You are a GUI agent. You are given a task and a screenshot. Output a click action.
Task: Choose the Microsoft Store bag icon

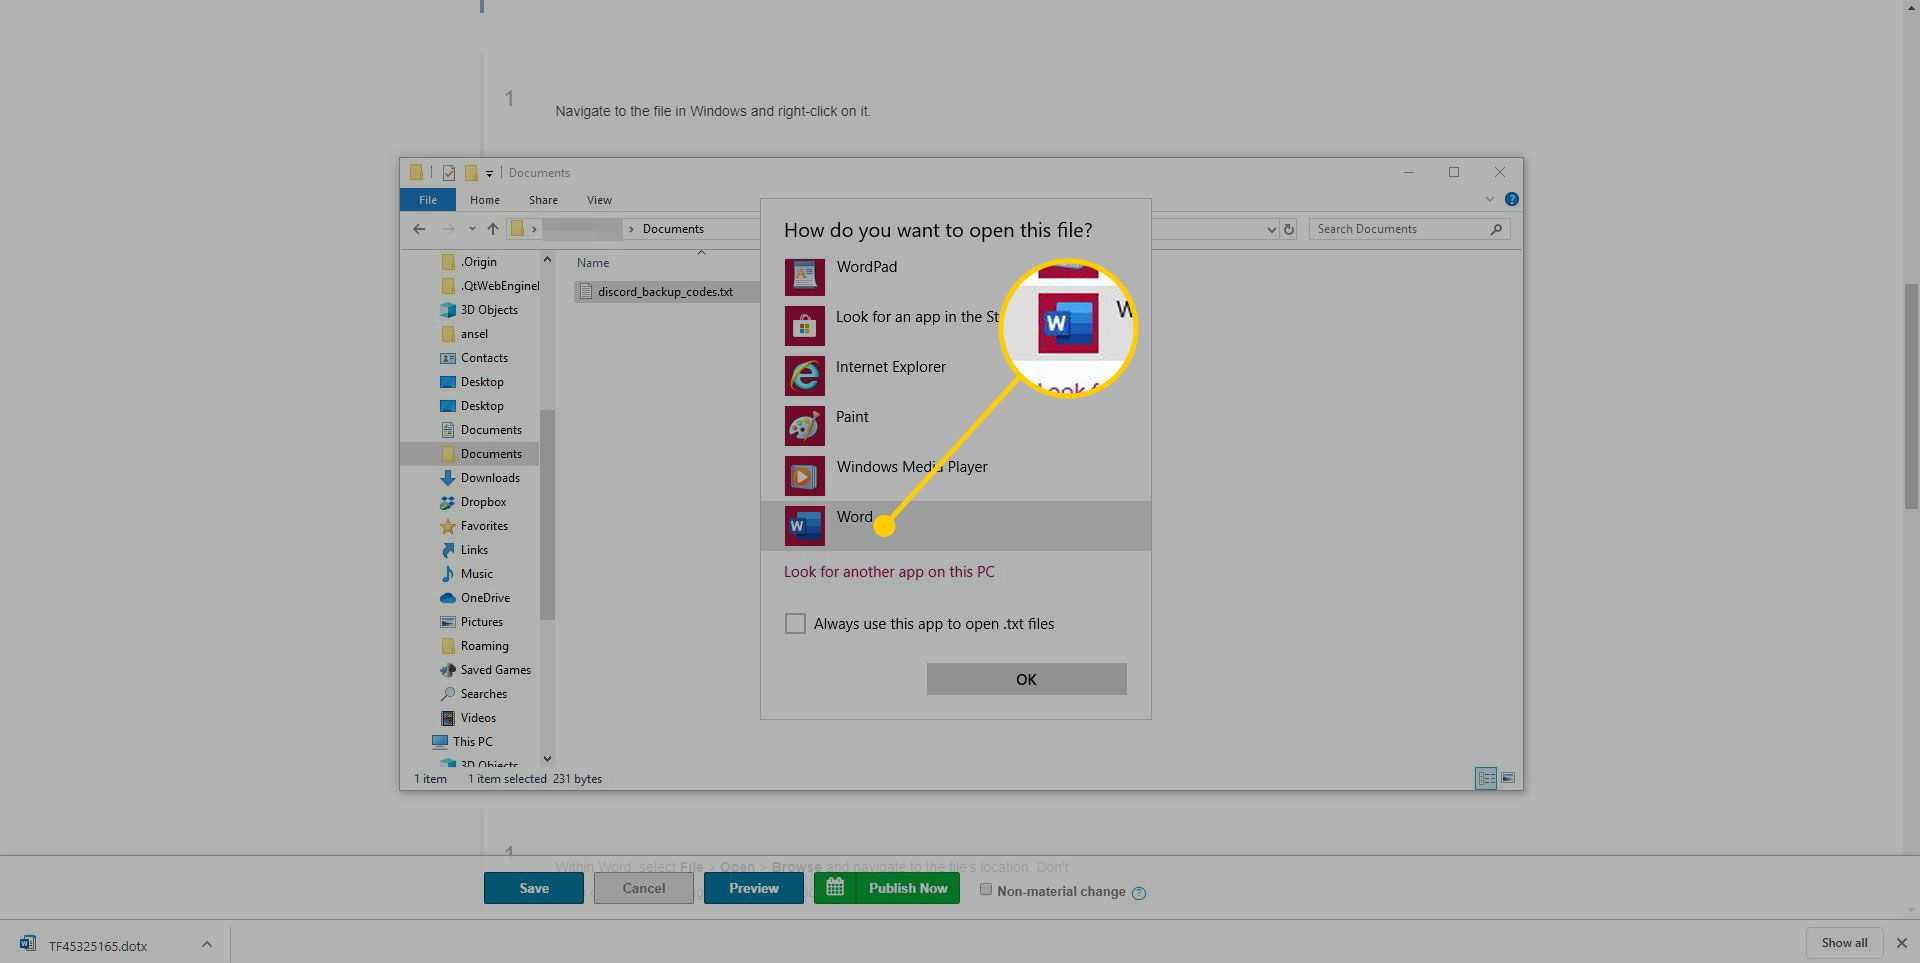click(804, 326)
